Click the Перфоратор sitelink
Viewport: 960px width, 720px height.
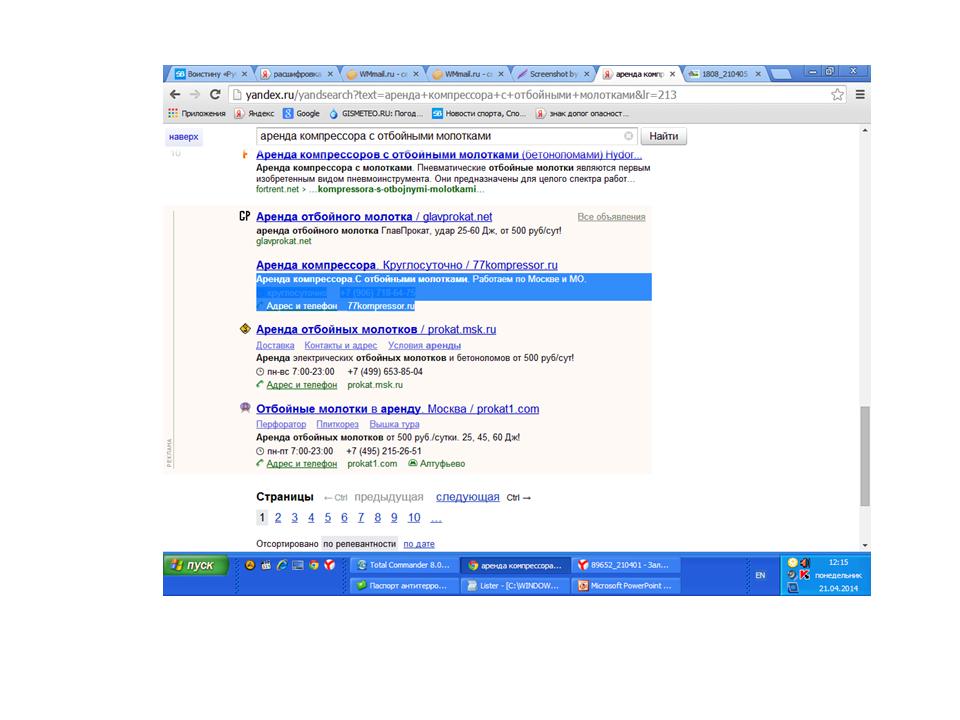tap(281, 424)
